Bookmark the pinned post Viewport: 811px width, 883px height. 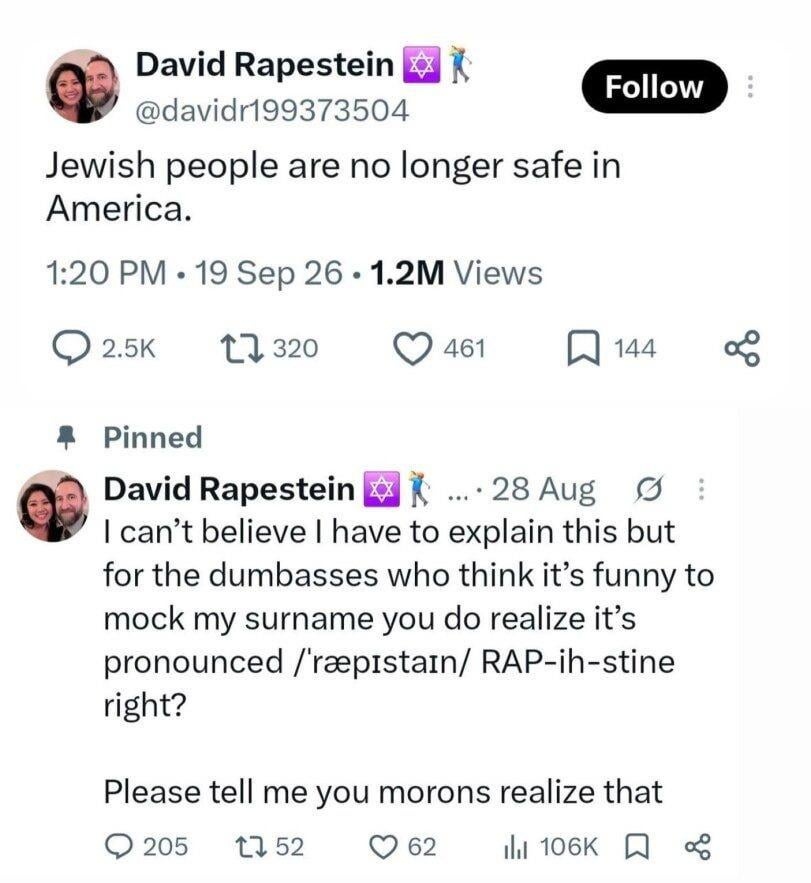(638, 847)
